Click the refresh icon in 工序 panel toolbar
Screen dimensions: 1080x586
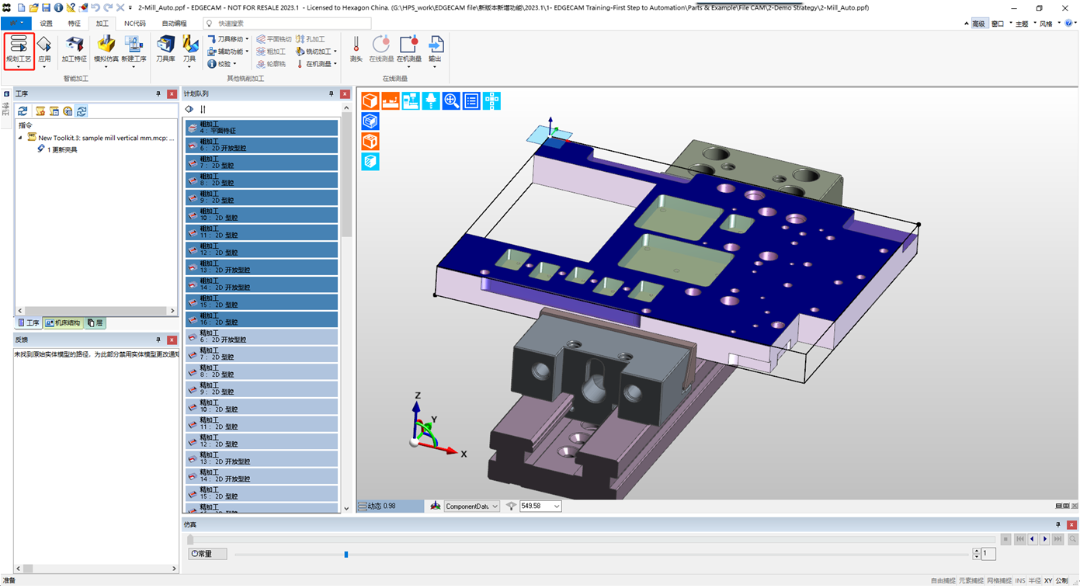pos(23,111)
